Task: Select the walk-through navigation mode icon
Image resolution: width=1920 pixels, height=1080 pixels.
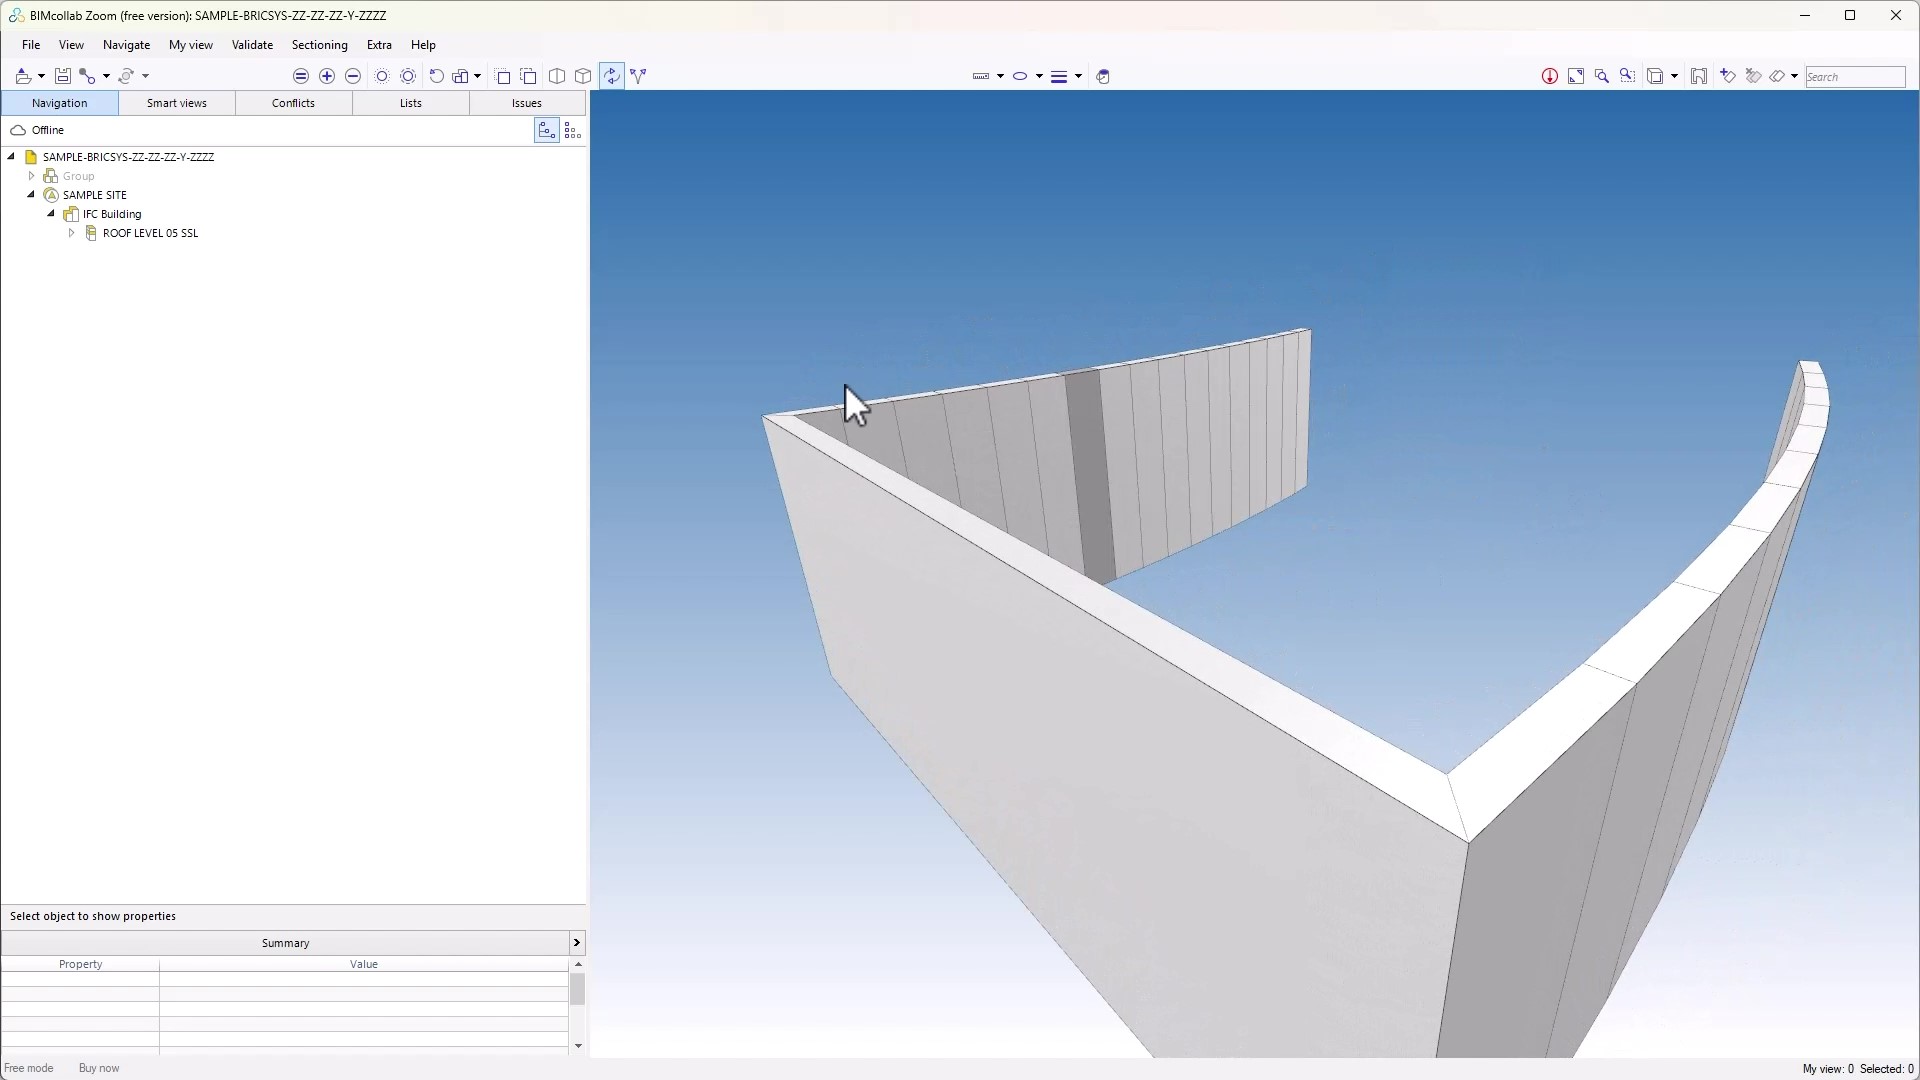Action: point(640,76)
